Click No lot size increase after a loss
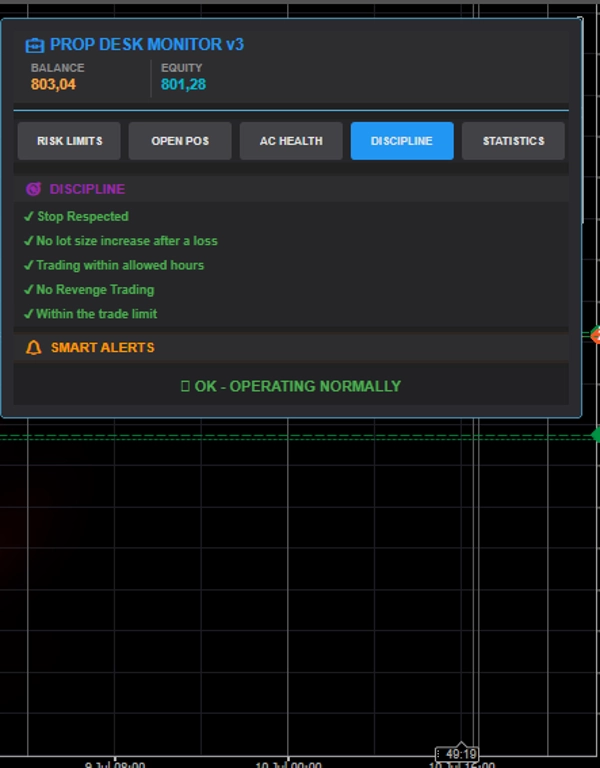 120,241
